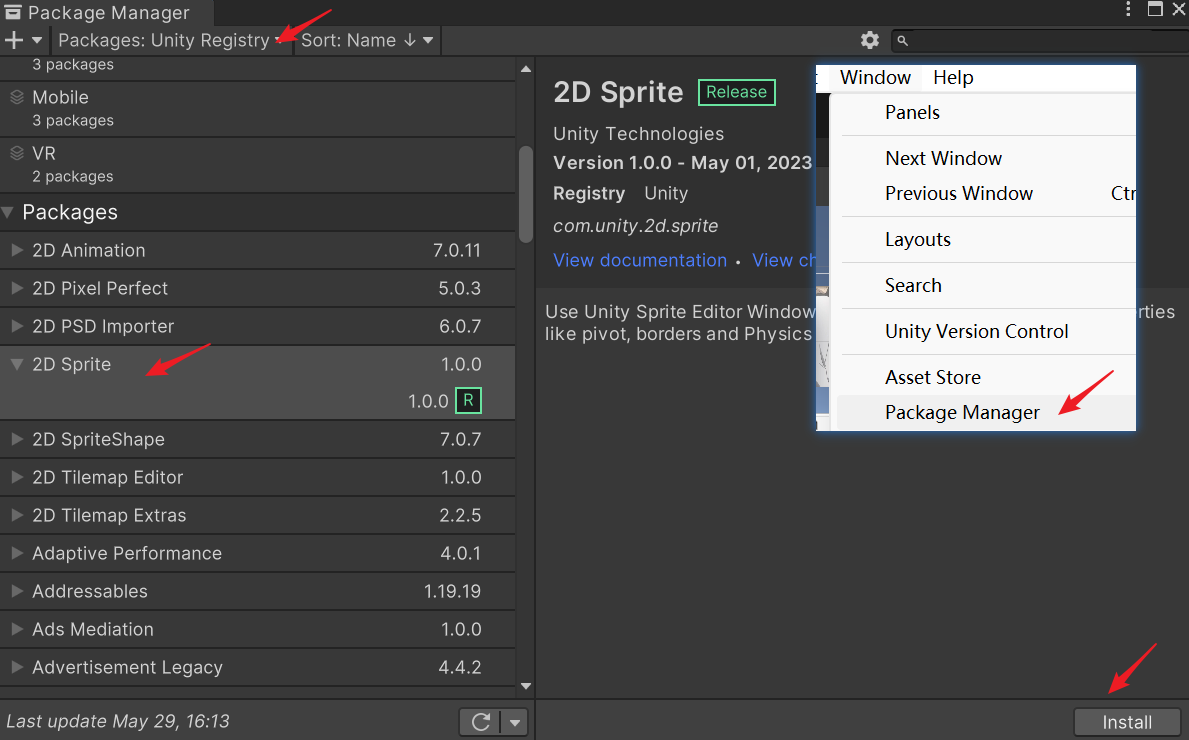Click the add package plus icon

(x=14, y=40)
